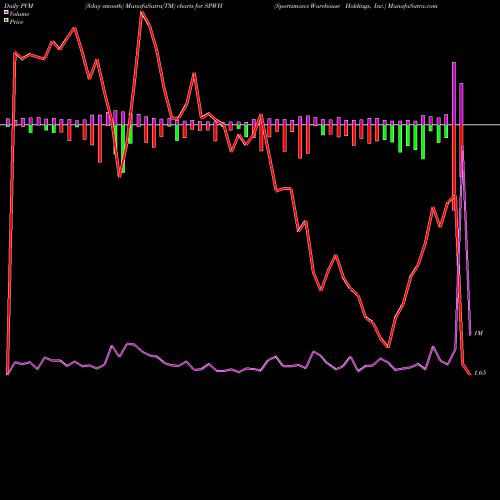This screenshot has height=500, width=500.
Task: Click the MunafaSutra.com text in header
Action: (413, 6)
